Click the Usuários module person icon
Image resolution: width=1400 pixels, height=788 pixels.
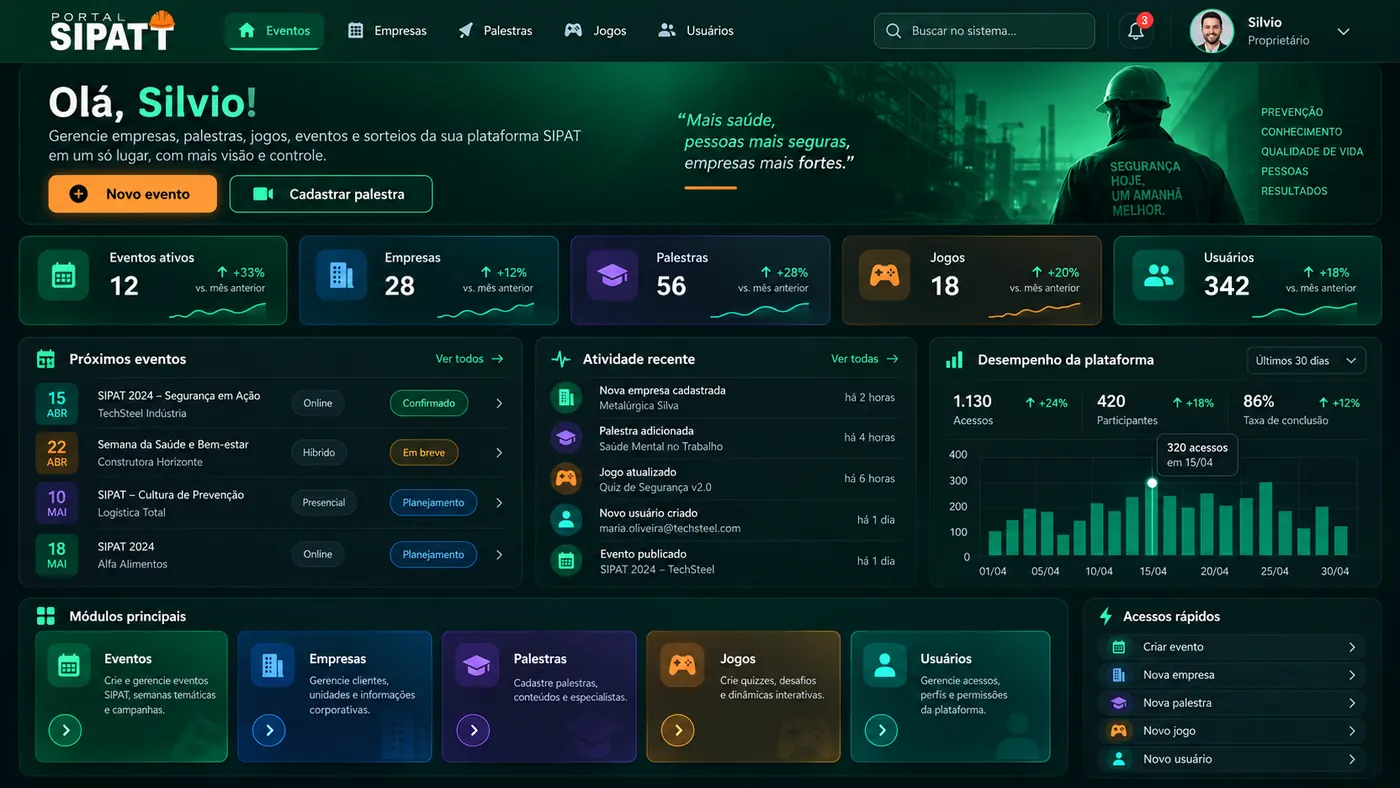[885, 665]
